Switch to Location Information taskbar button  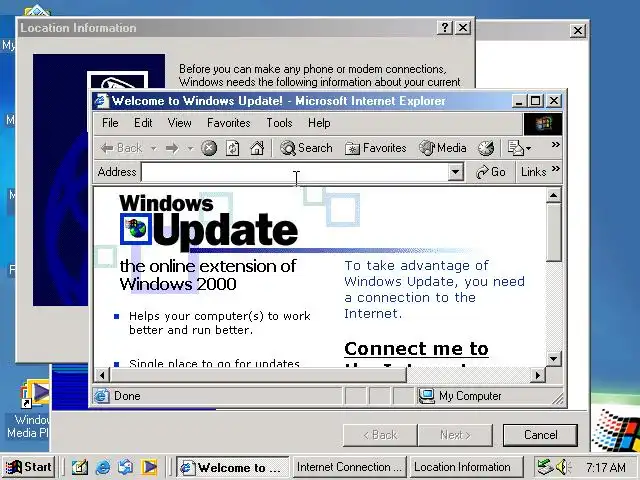click(466, 467)
